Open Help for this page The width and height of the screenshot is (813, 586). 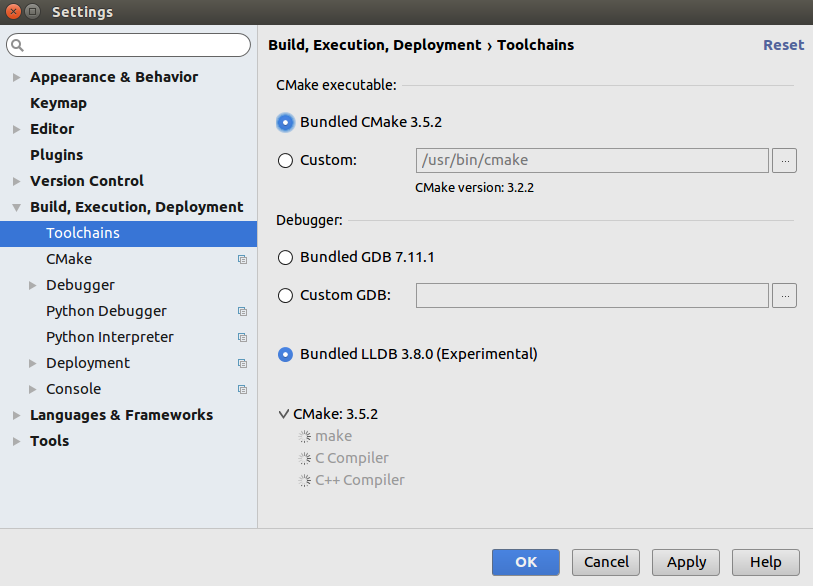click(766, 562)
